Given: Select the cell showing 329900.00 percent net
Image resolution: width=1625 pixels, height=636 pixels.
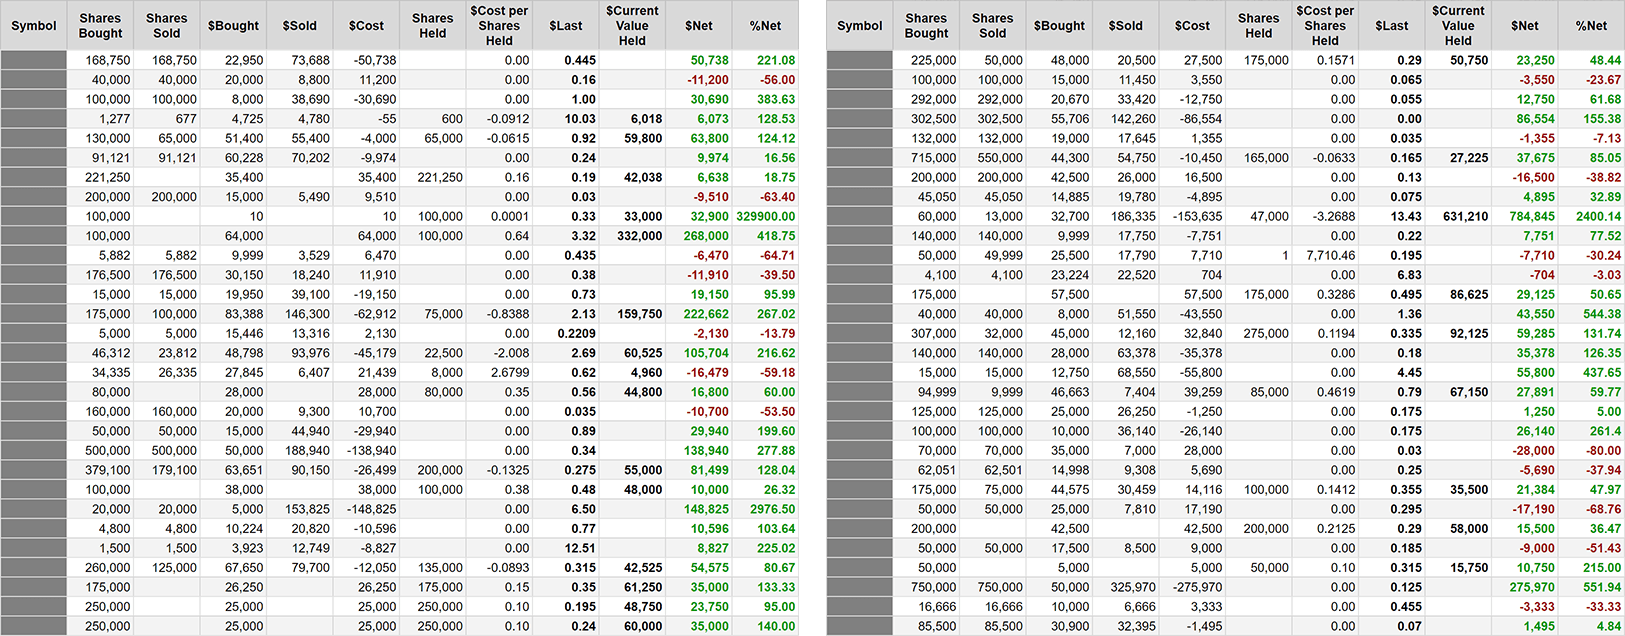Looking at the screenshot, I should tap(766, 216).
